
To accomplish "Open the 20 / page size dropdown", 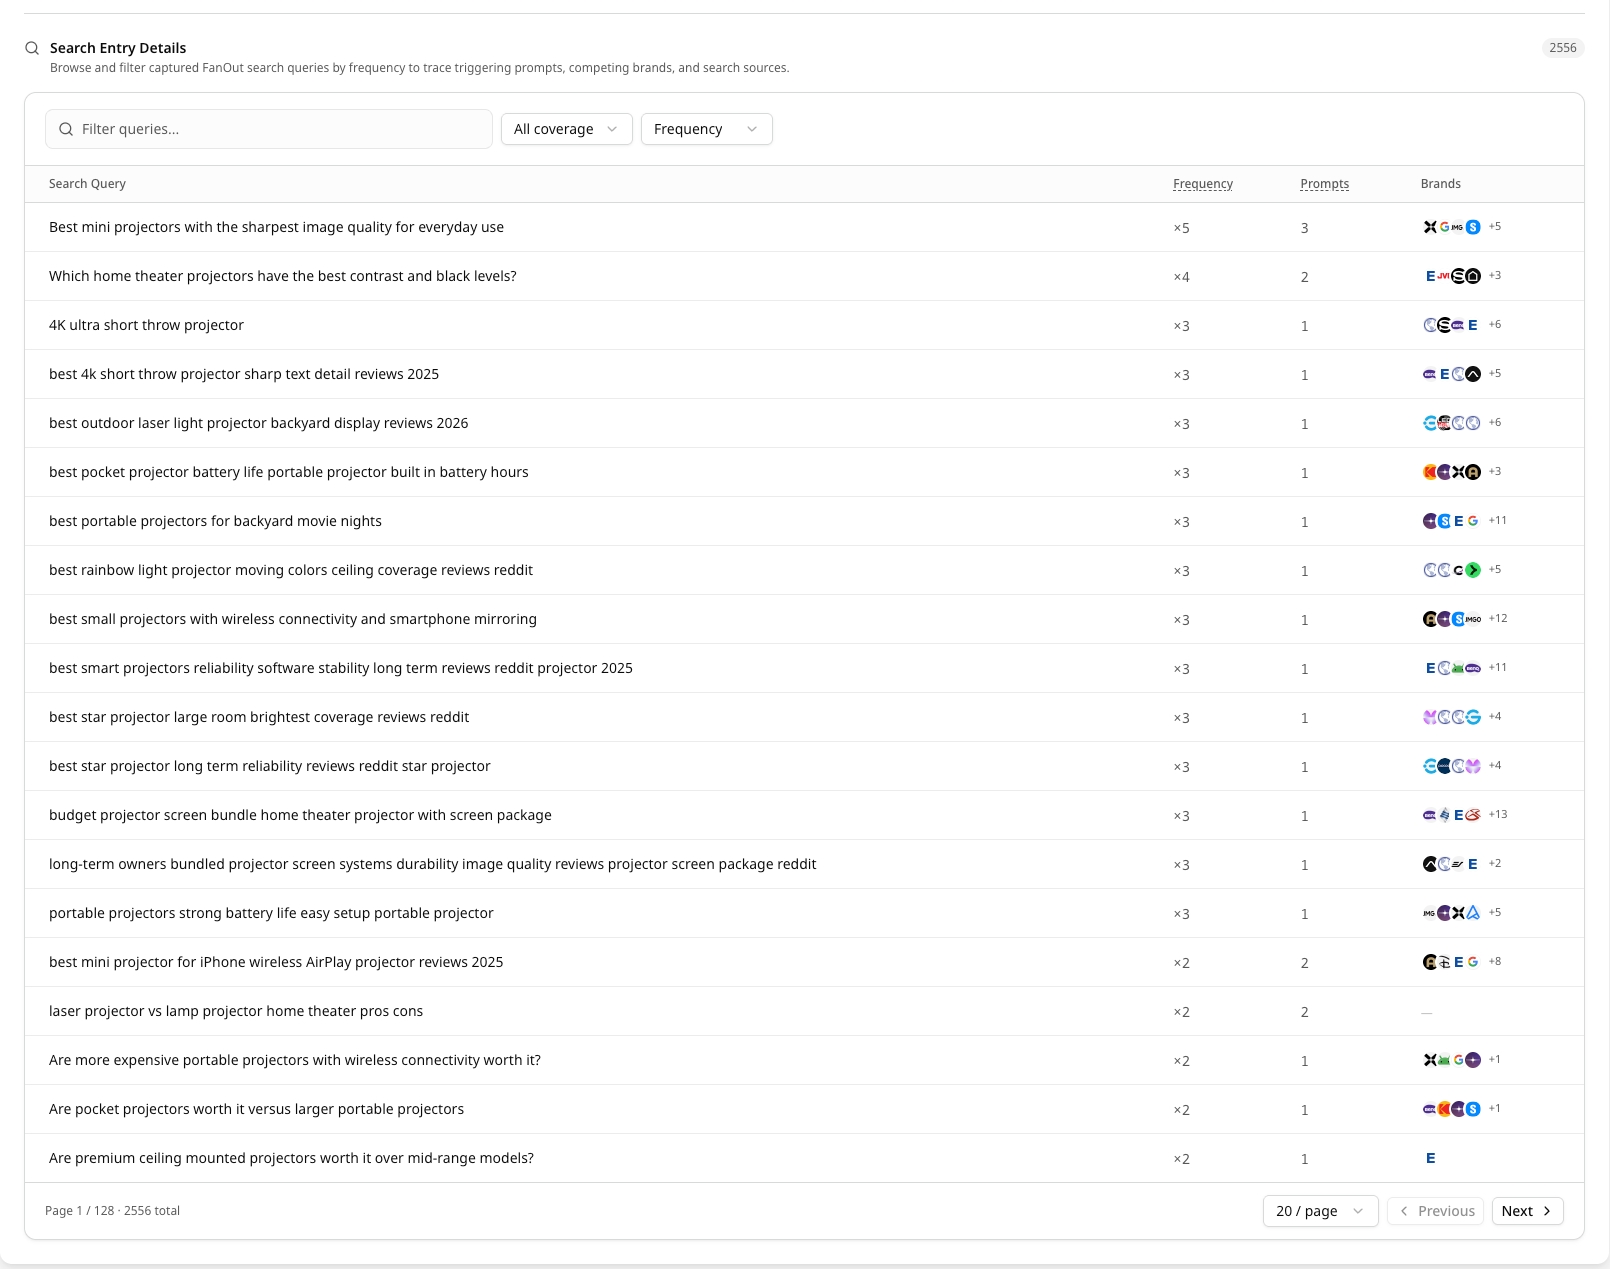I will coord(1320,1211).
